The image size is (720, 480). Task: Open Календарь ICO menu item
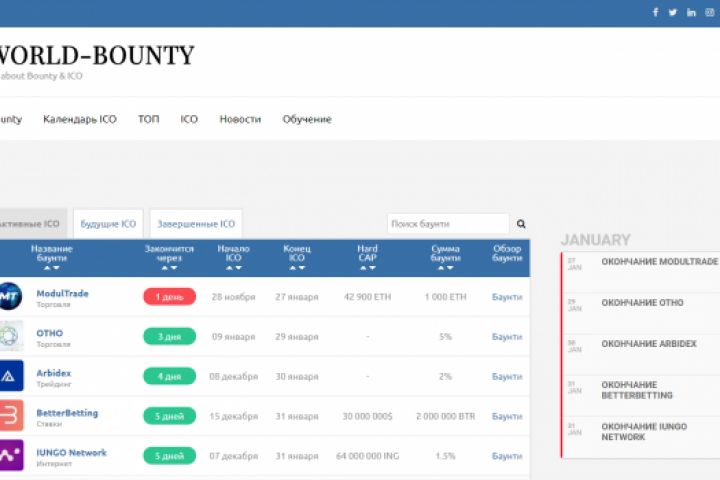tap(80, 119)
